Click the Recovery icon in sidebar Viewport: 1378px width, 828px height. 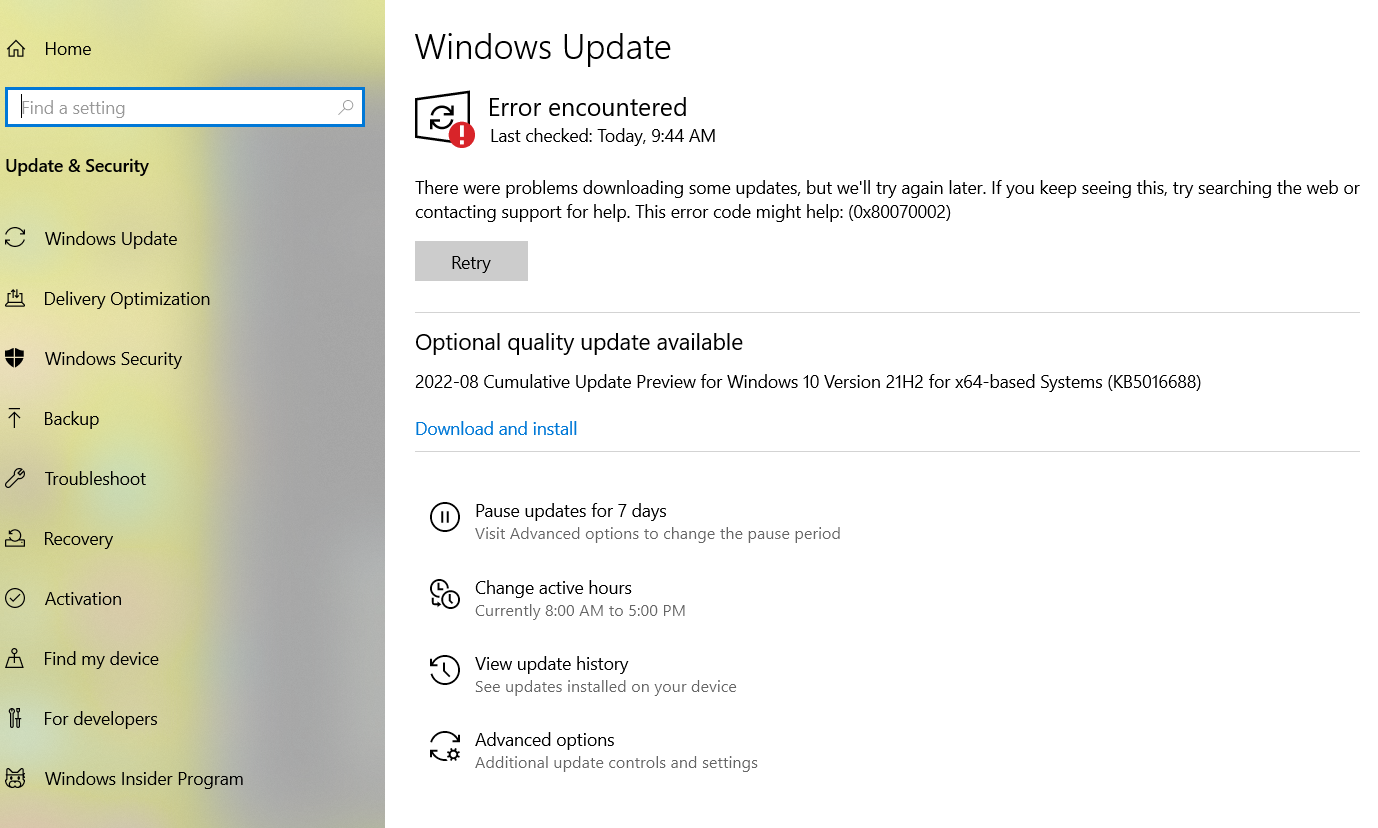pyautogui.click(x=15, y=538)
